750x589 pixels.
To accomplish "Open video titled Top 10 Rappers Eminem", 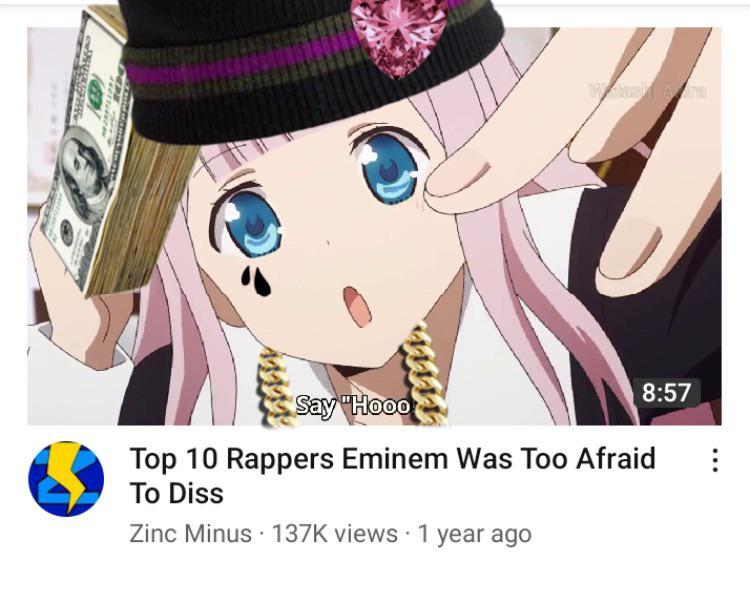I will tap(392, 476).
